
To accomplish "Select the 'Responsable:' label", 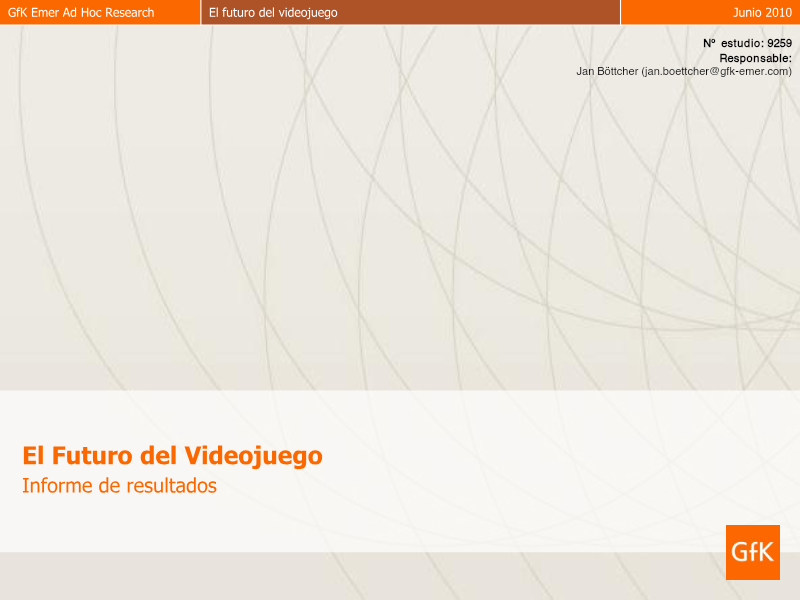I will tap(755, 58).
